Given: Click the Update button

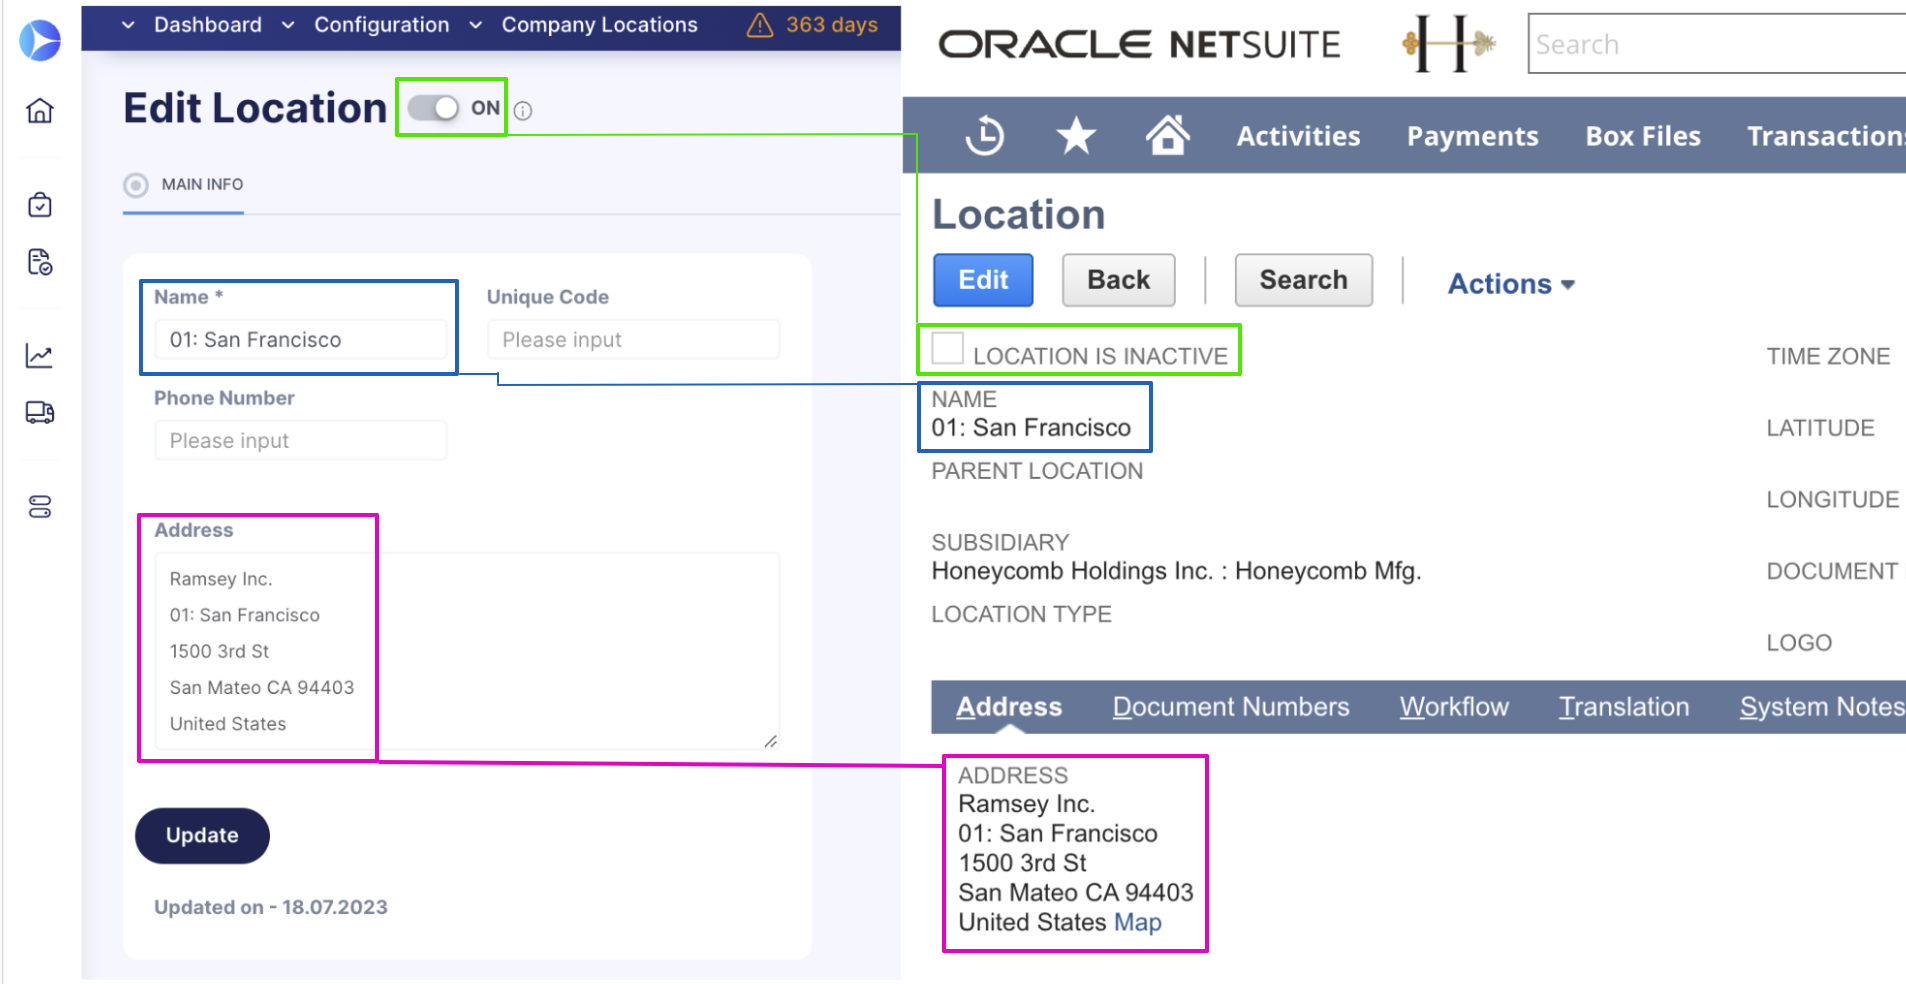Looking at the screenshot, I should click(202, 835).
